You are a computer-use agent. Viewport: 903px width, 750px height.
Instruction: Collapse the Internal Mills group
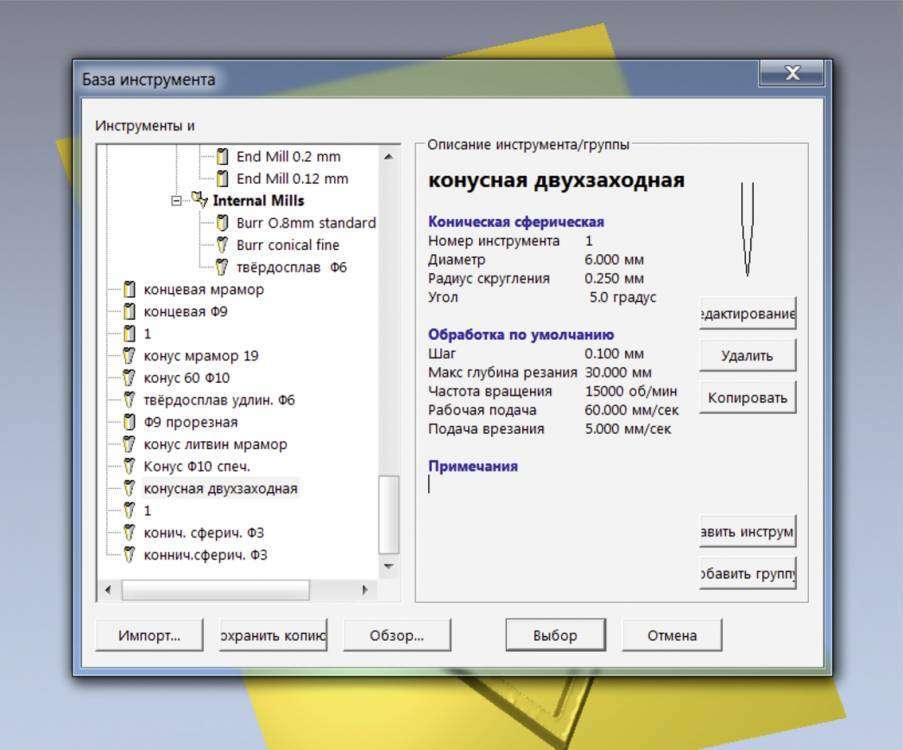click(x=177, y=201)
